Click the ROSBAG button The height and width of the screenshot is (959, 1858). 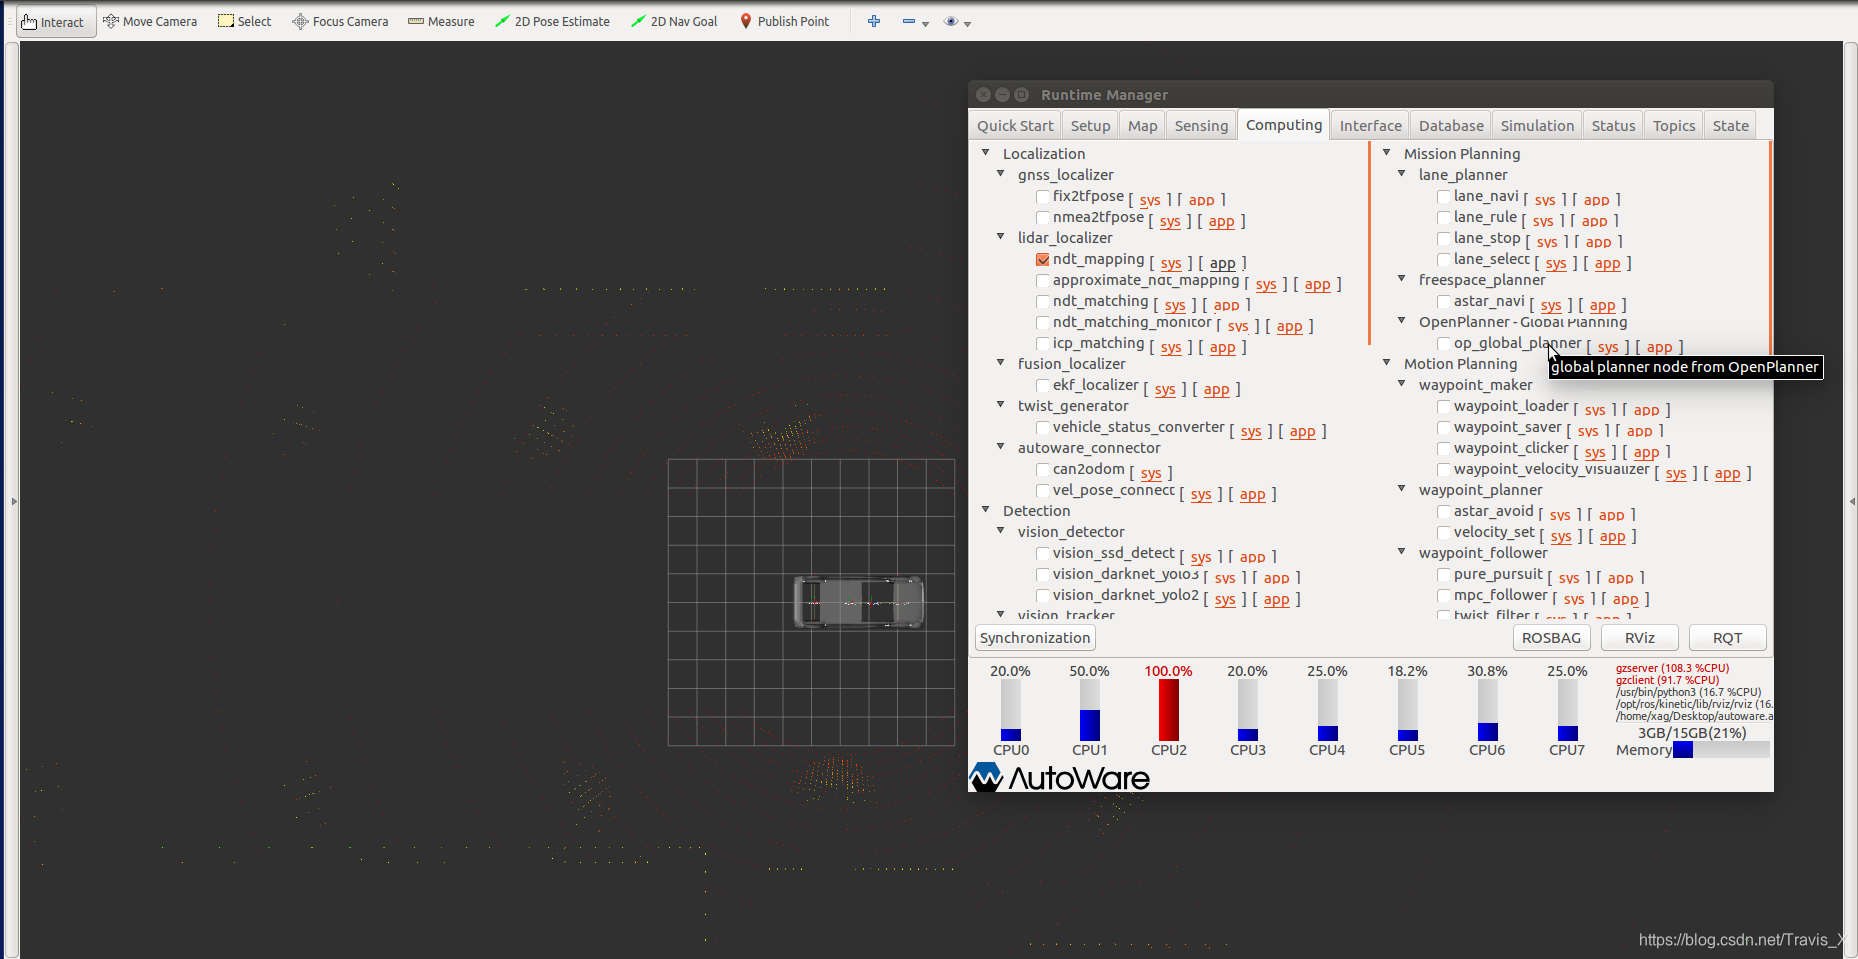(x=1551, y=638)
